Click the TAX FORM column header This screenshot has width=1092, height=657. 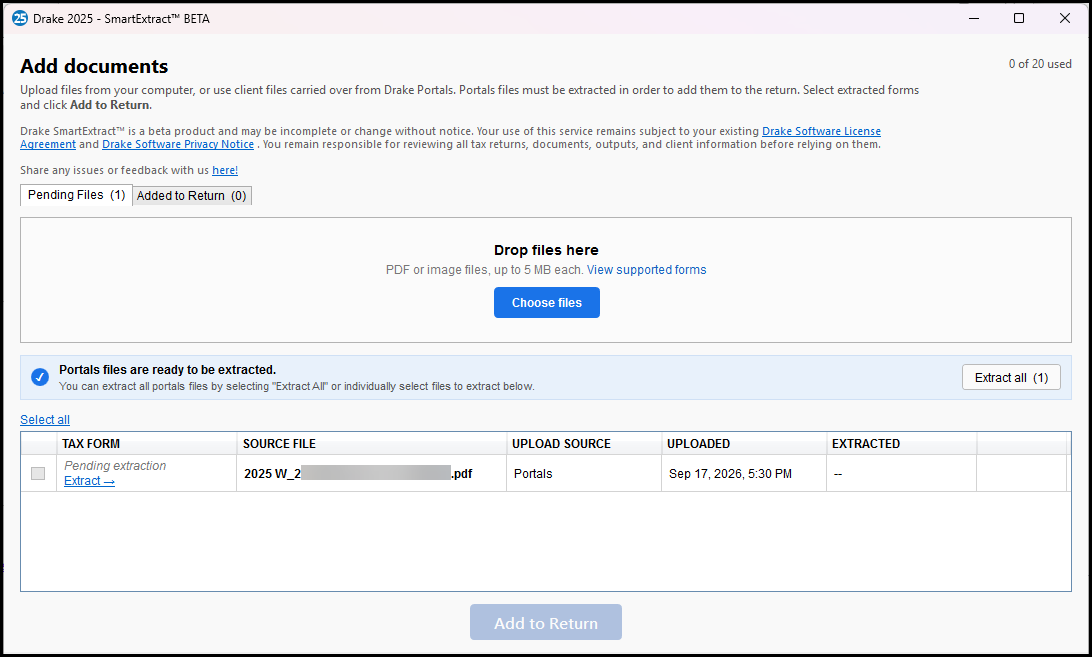tap(147, 444)
